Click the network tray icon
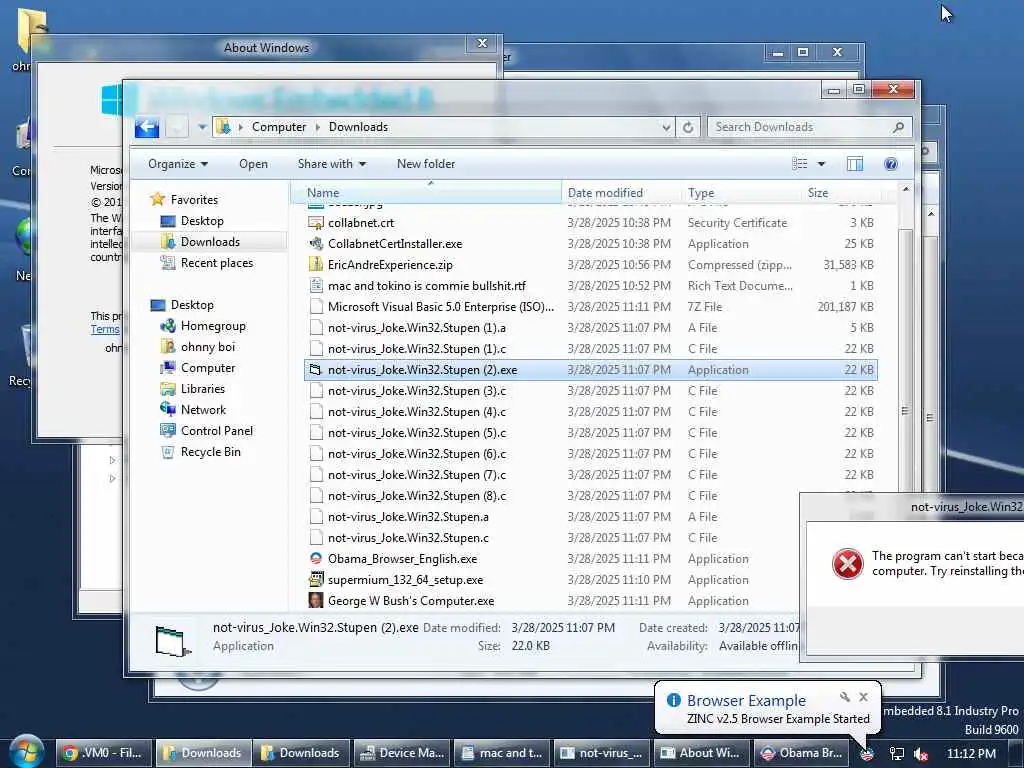The width and height of the screenshot is (1024, 768). pos(897,754)
